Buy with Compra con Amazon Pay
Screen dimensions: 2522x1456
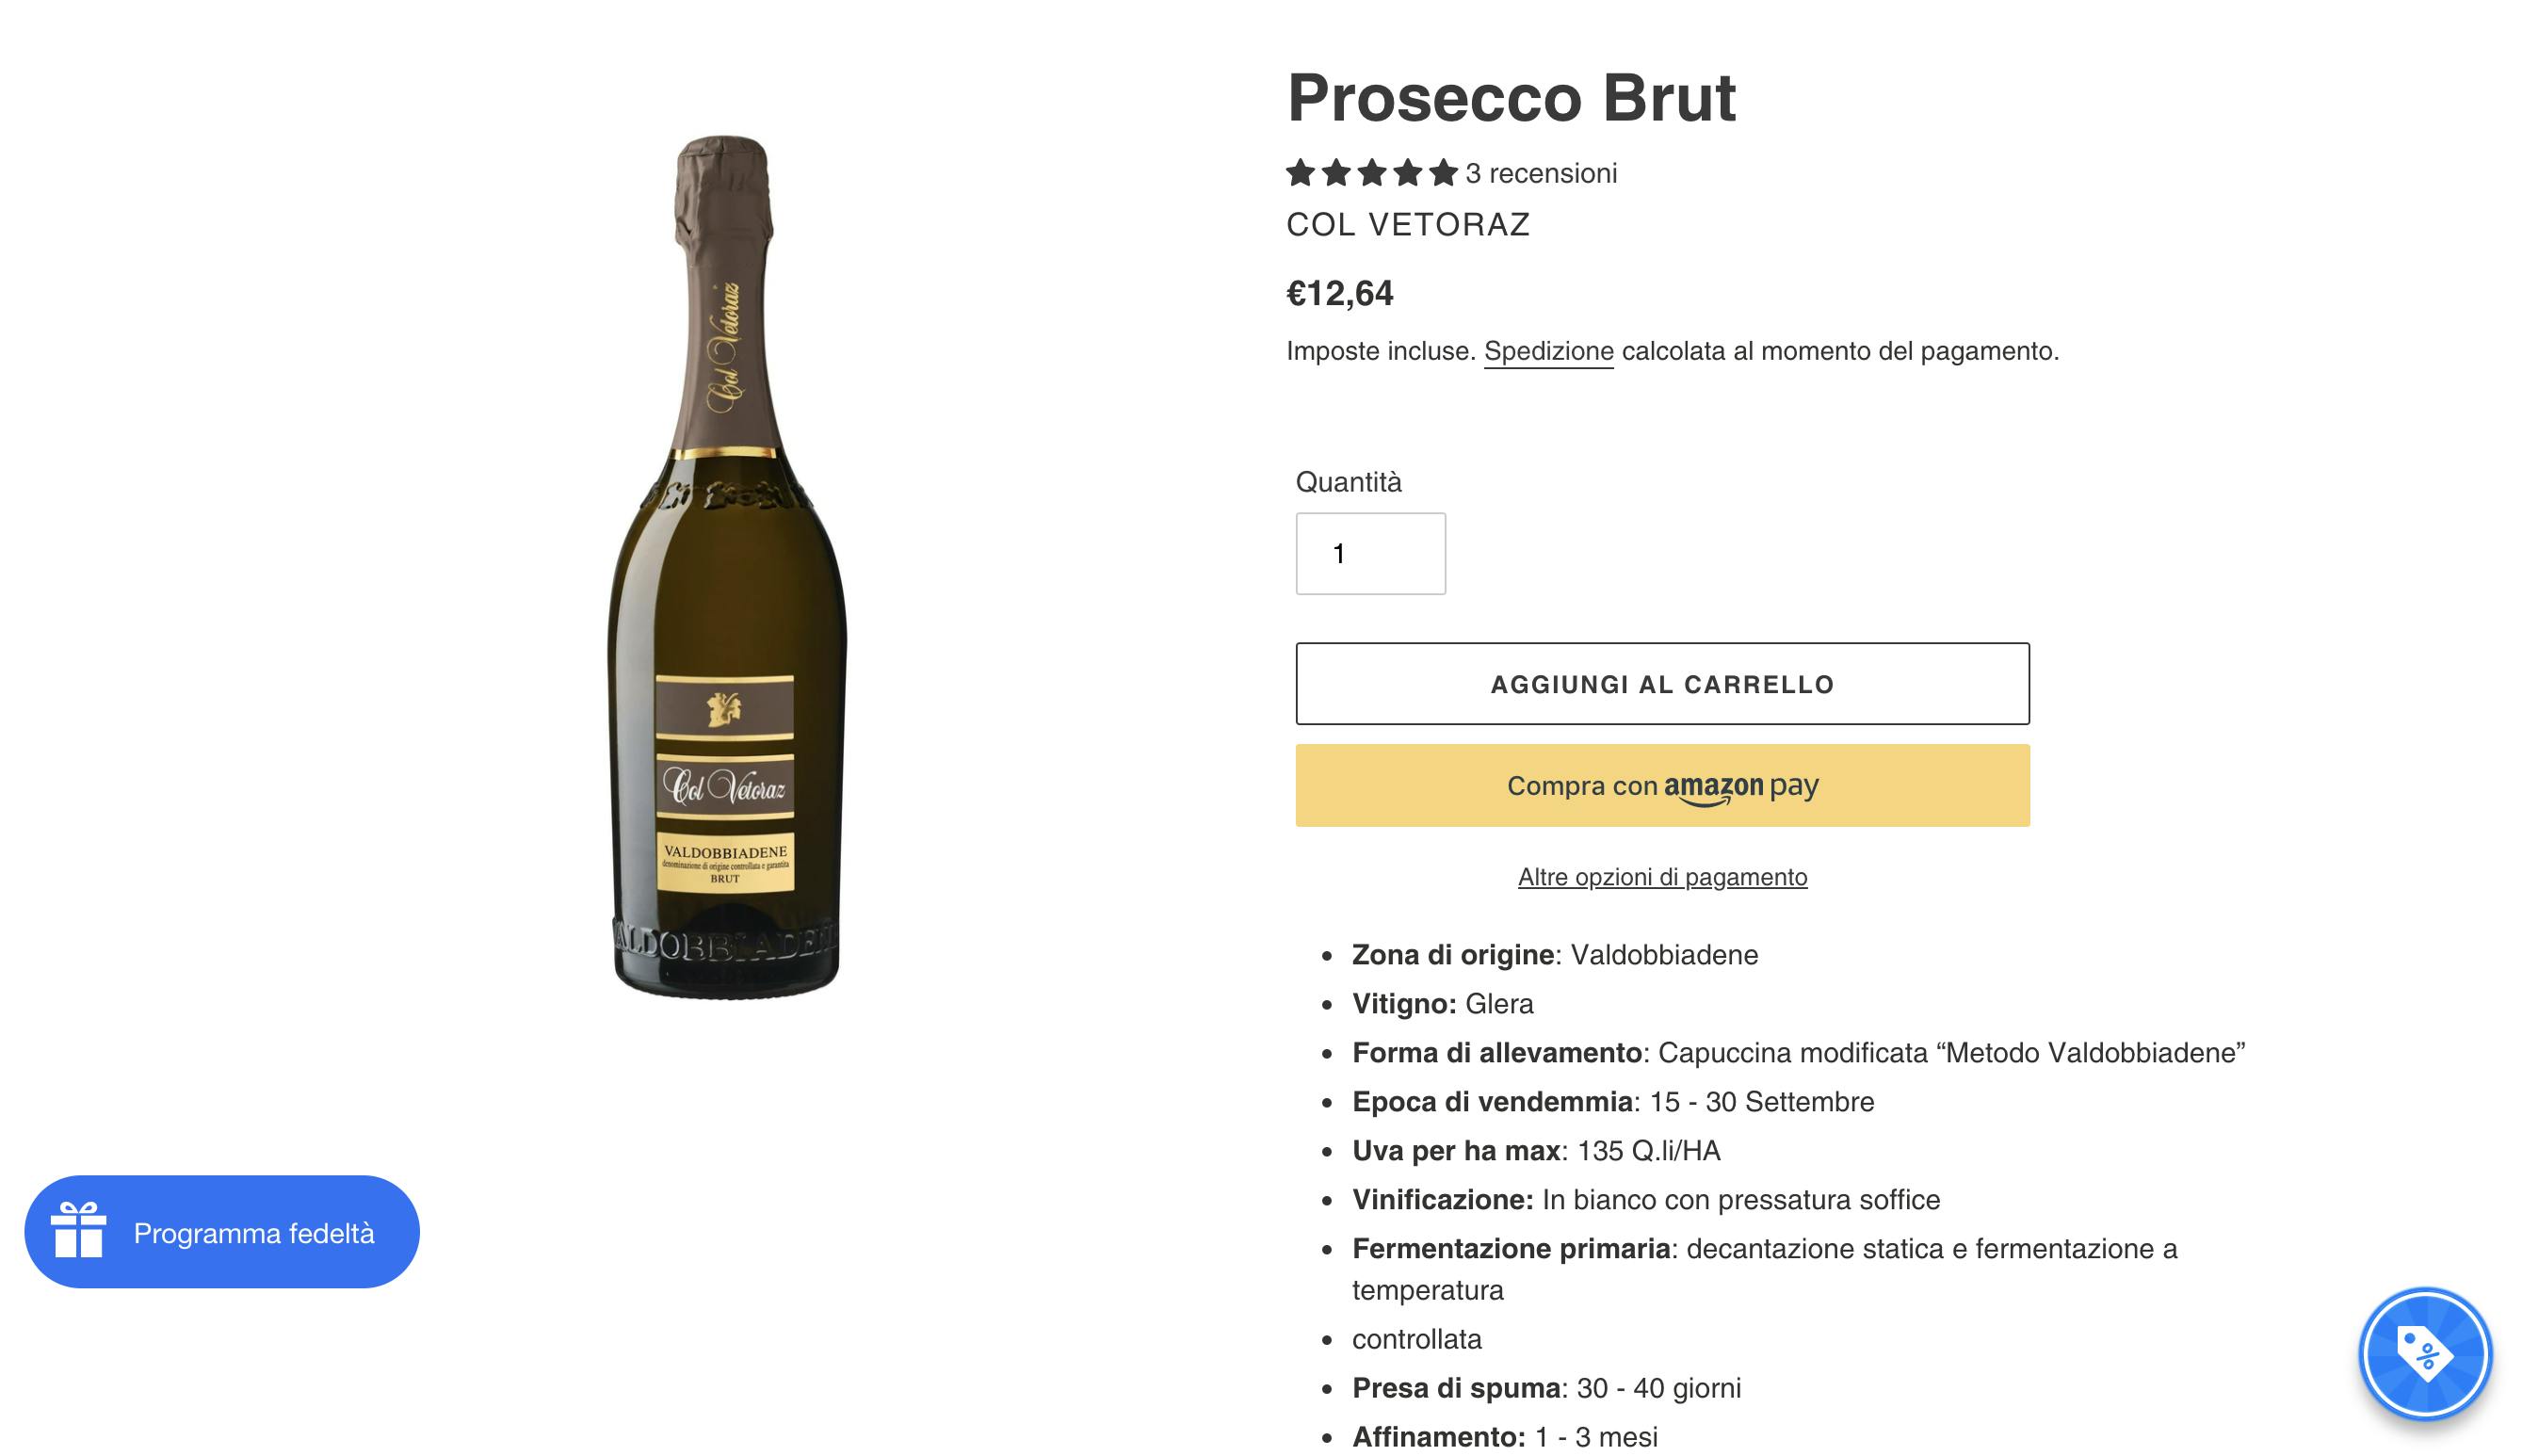(x=1662, y=786)
